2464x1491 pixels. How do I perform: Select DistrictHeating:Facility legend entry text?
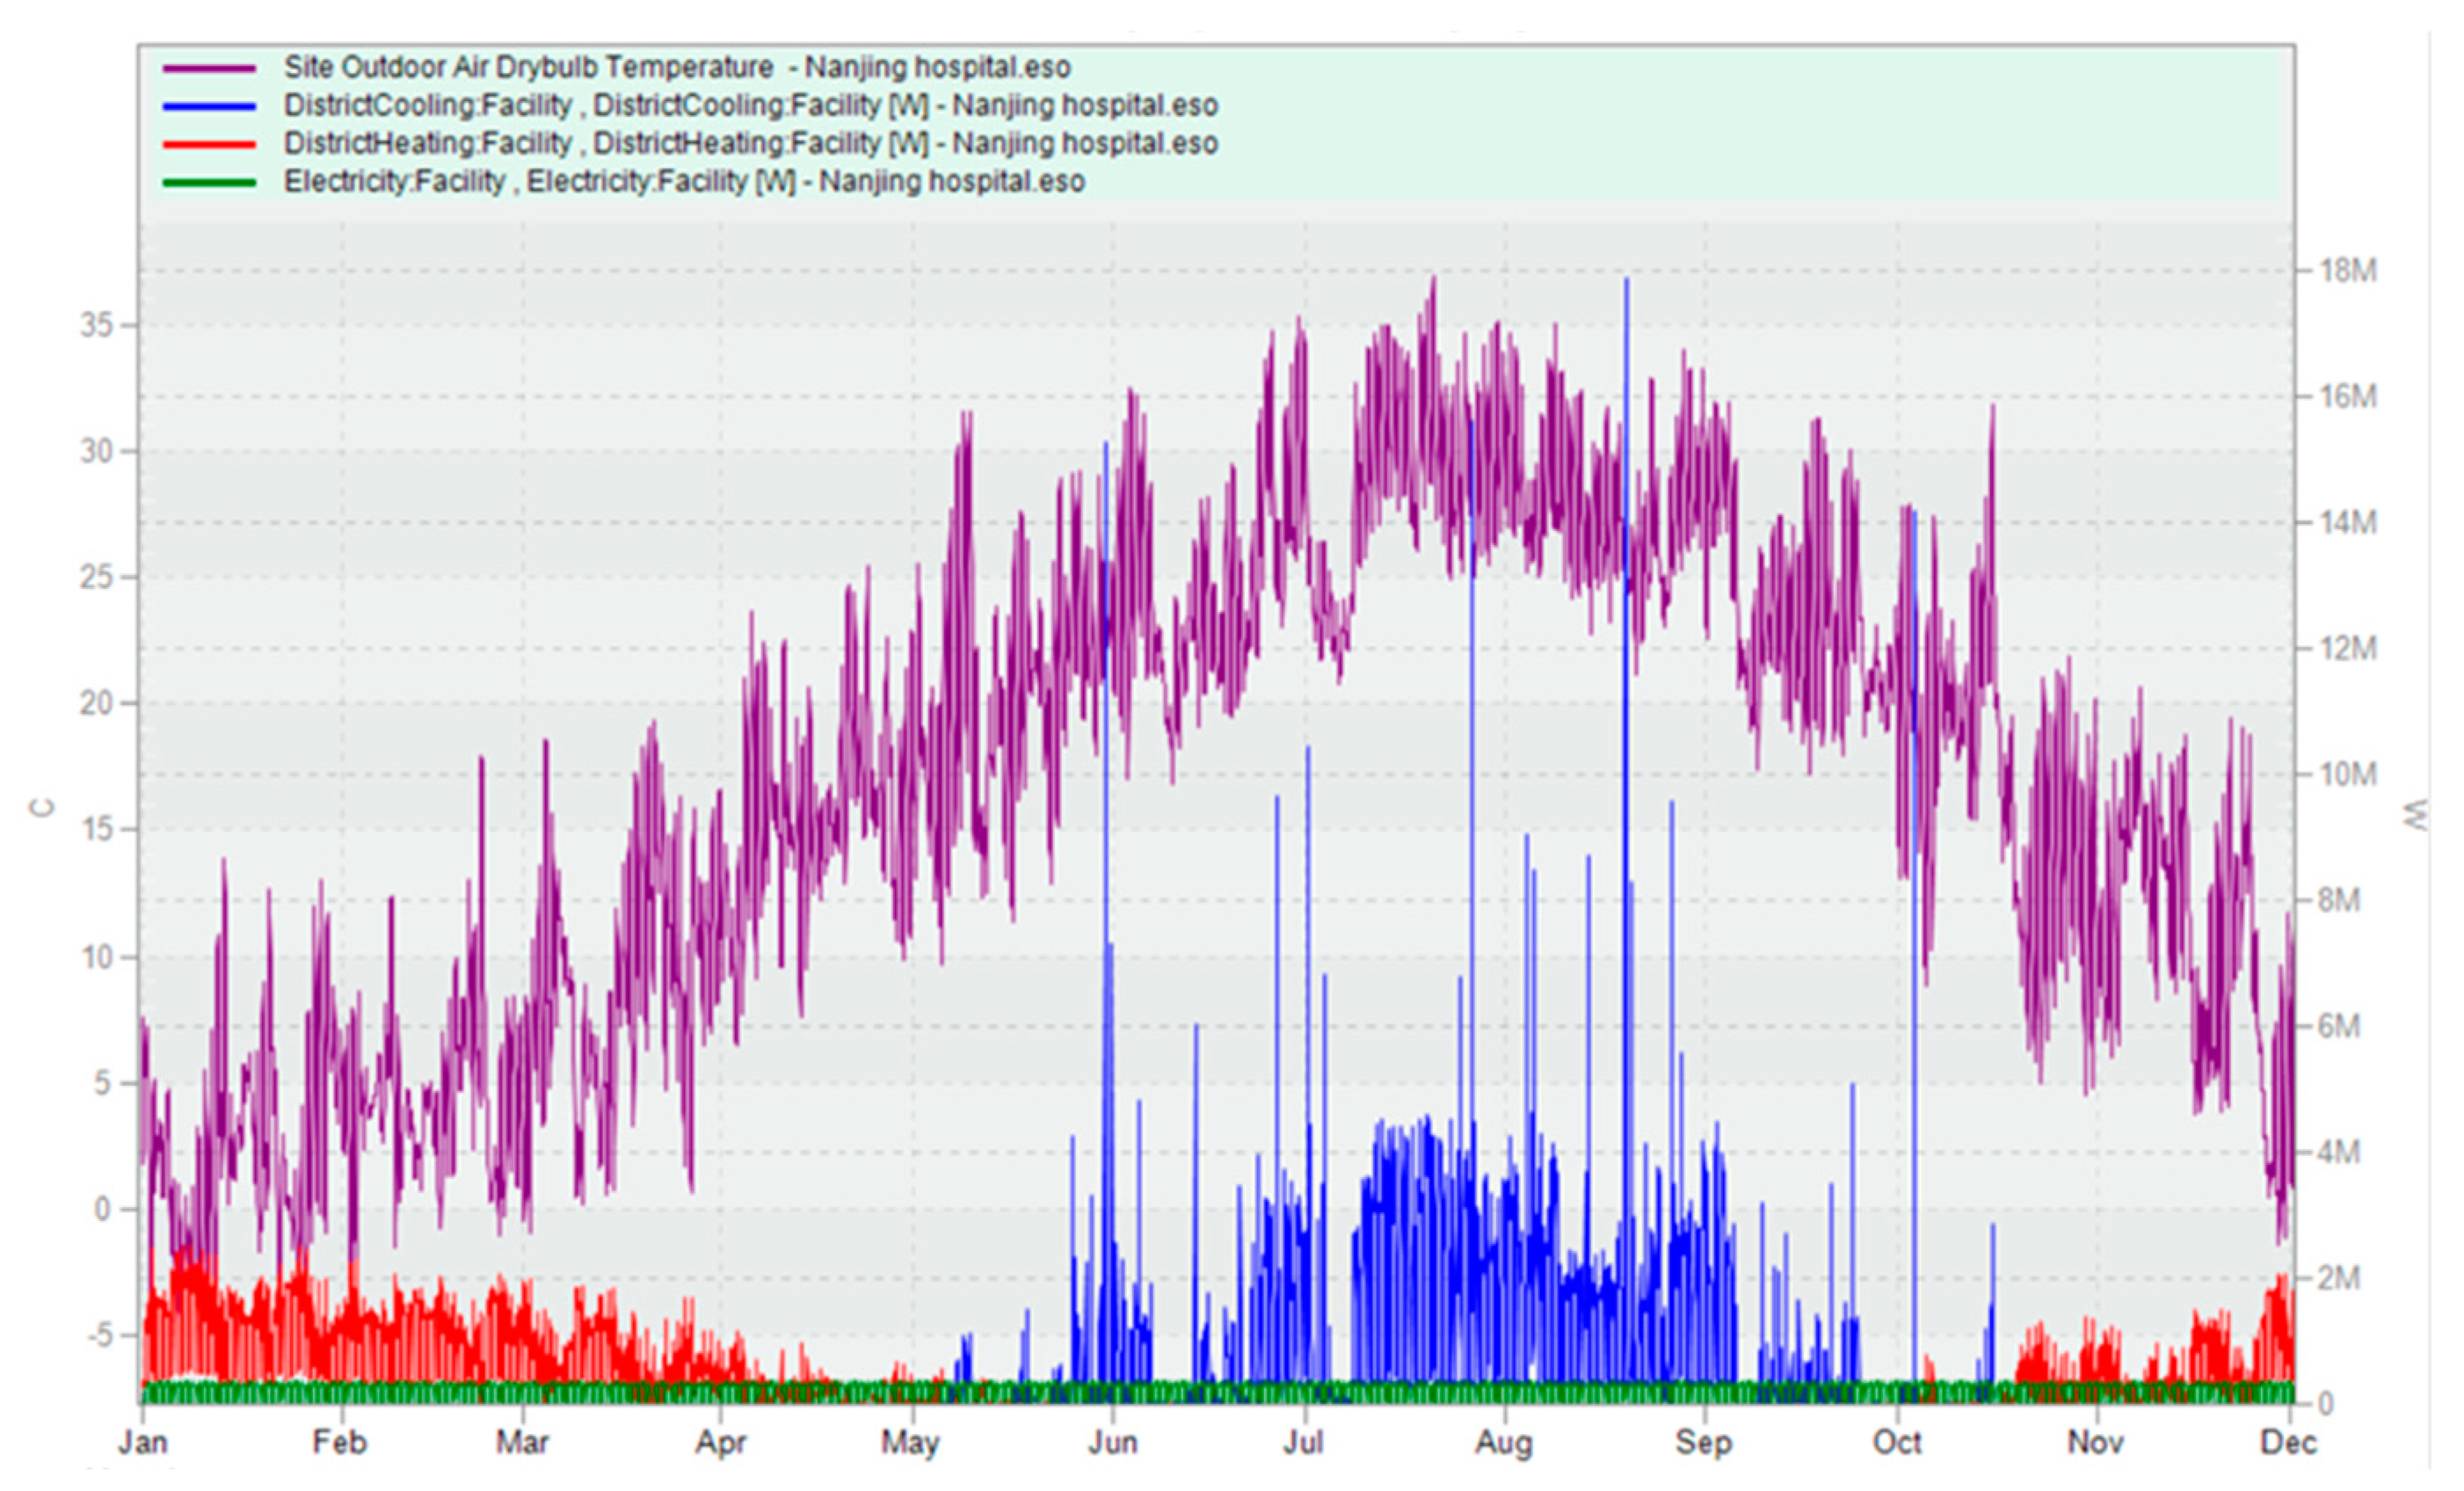click(x=750, y=144)
